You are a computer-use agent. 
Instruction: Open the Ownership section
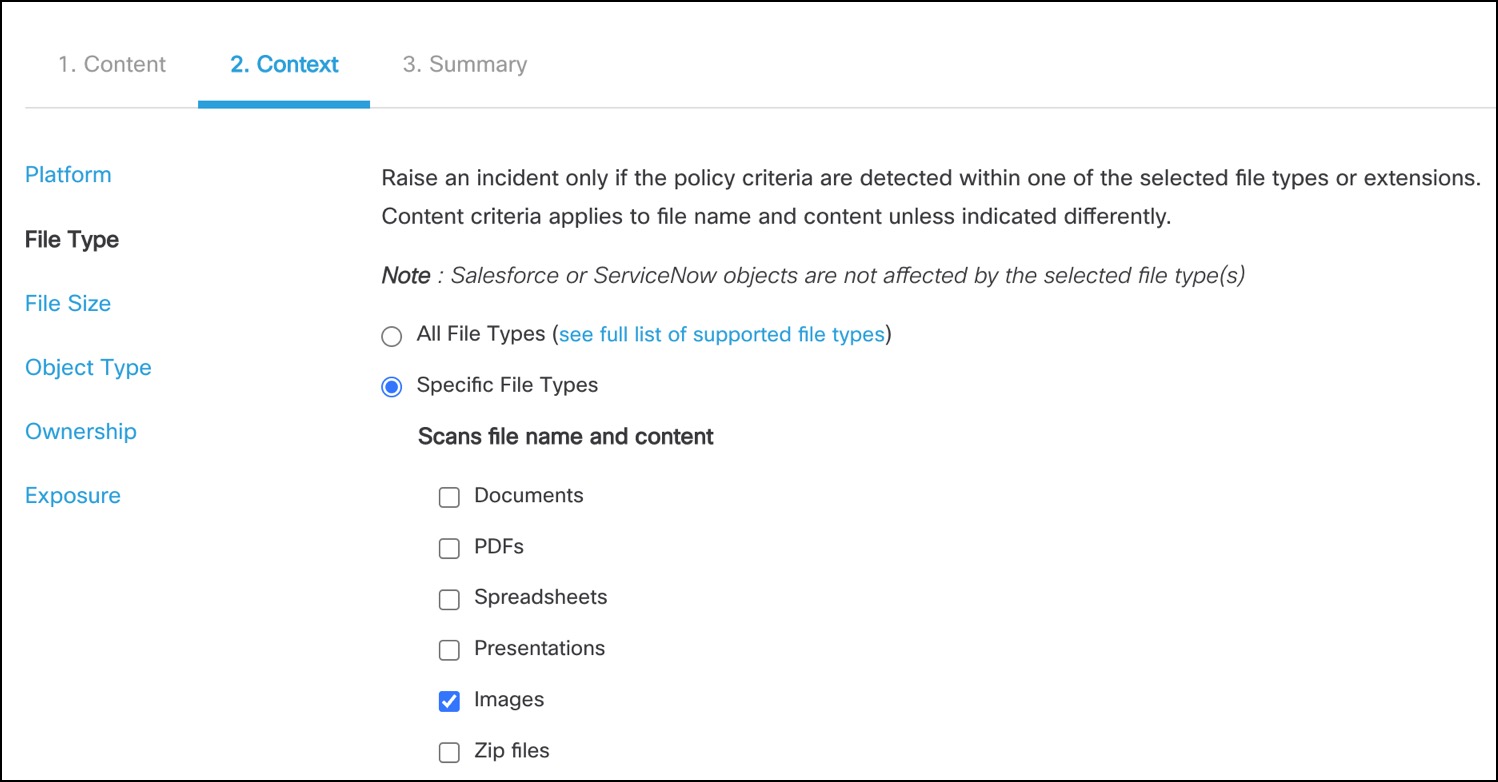click(81, 432)
